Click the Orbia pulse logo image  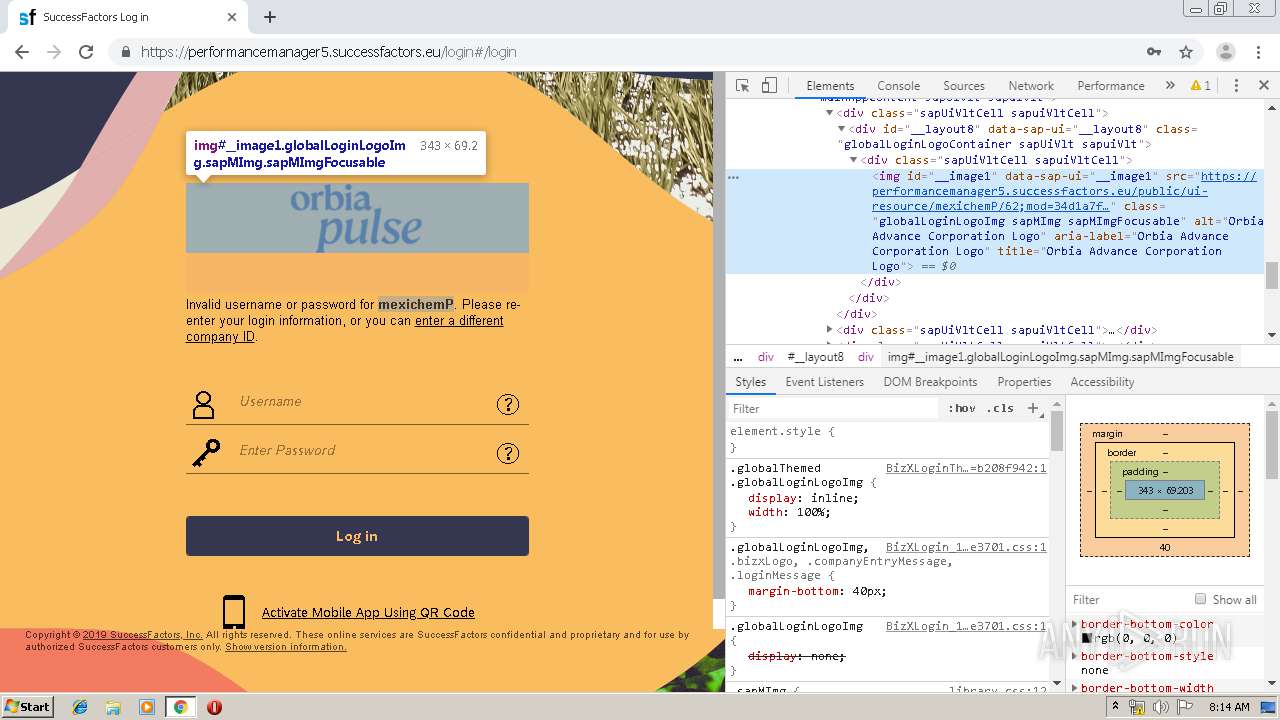pos(357,217)
